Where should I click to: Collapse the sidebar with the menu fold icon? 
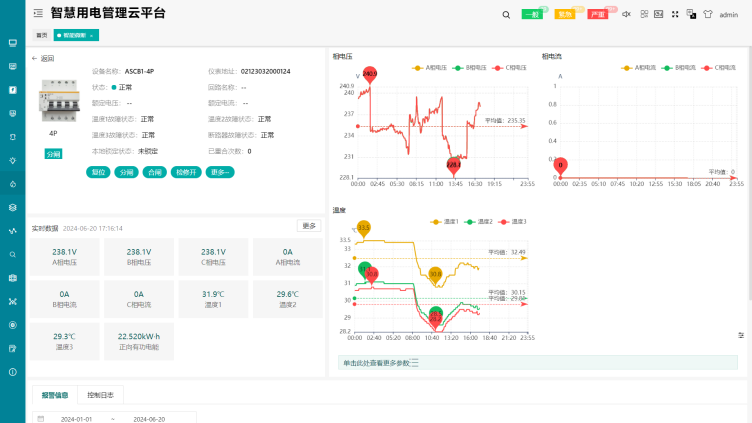pos(38,13)
